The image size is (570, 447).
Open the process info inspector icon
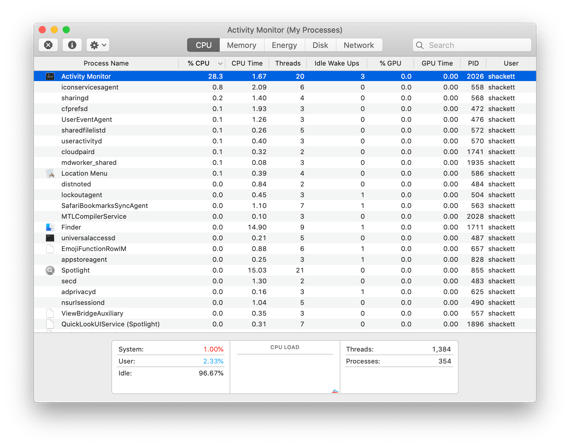[72, 45]
